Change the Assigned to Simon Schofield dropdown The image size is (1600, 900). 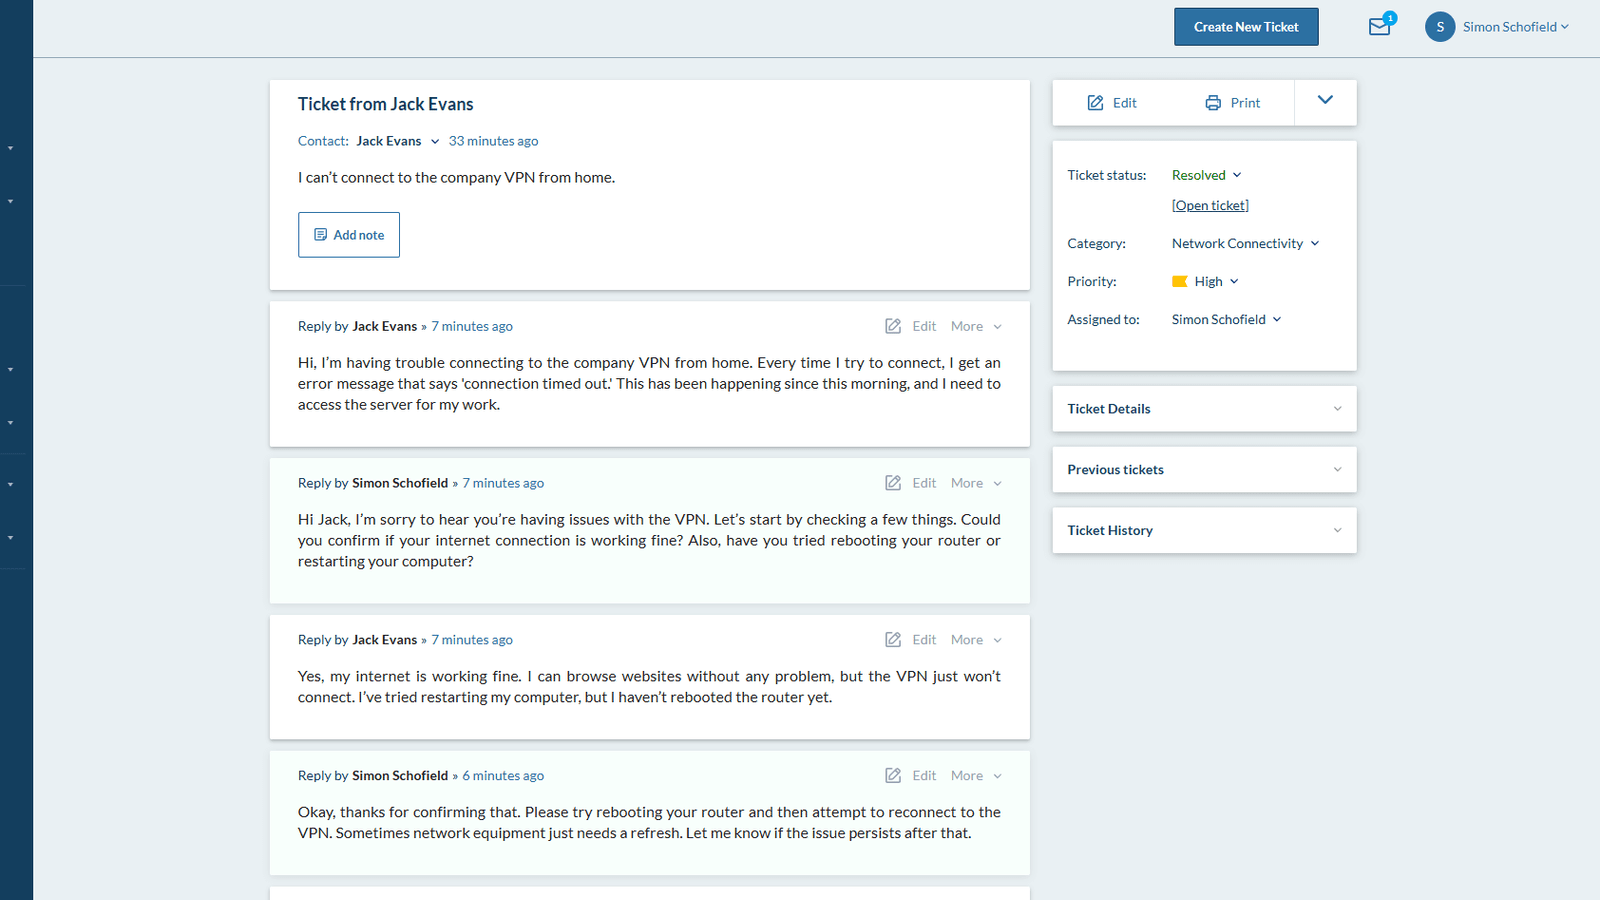1226,320
